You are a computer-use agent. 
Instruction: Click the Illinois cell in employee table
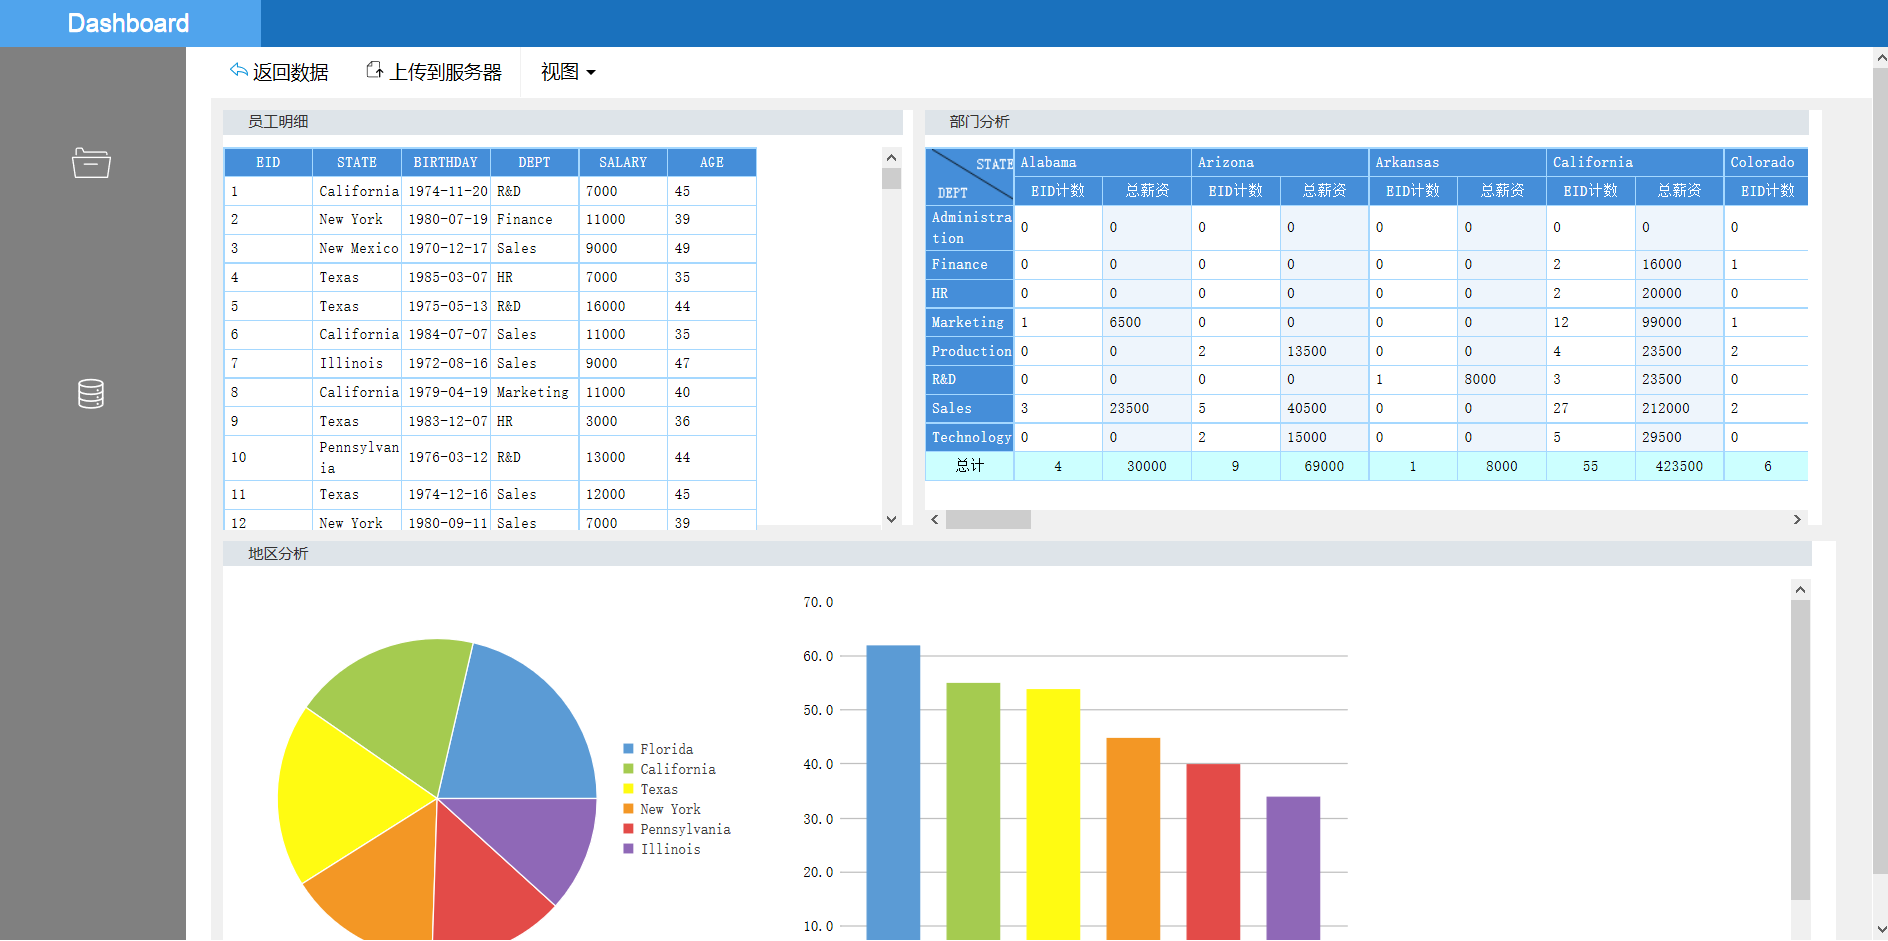click(357, 363)
